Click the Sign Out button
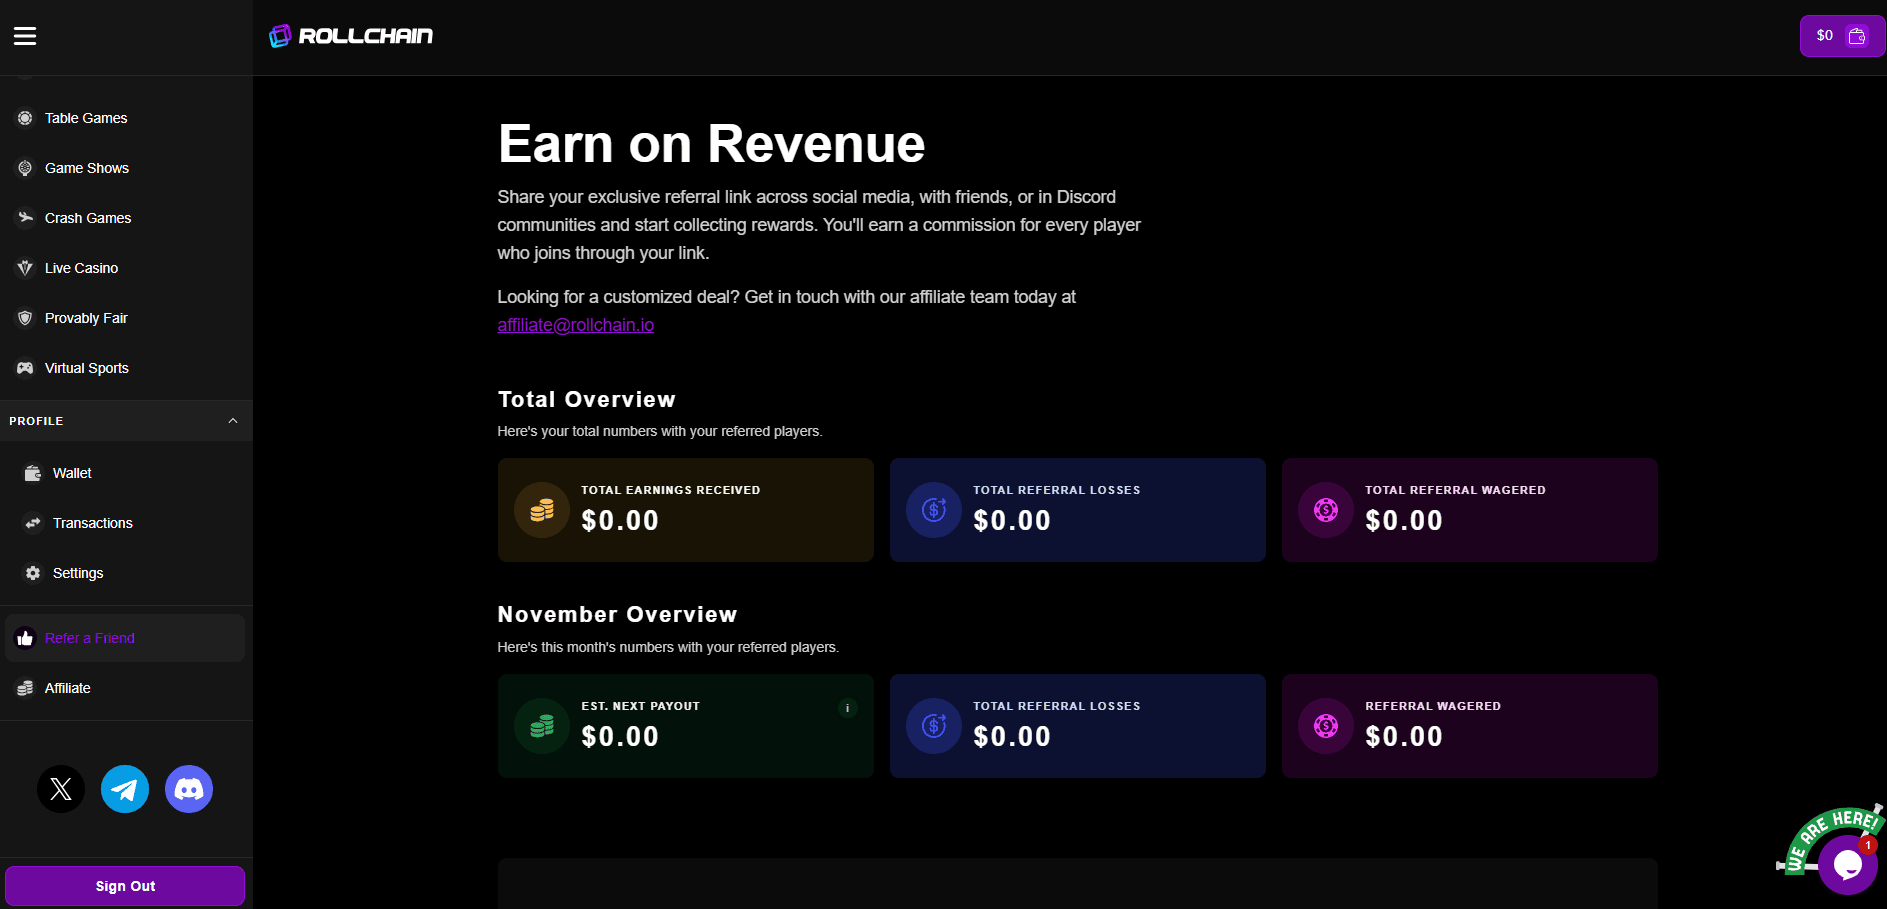Viewport: 1887px width, 909px height. (x=124, y=885)
